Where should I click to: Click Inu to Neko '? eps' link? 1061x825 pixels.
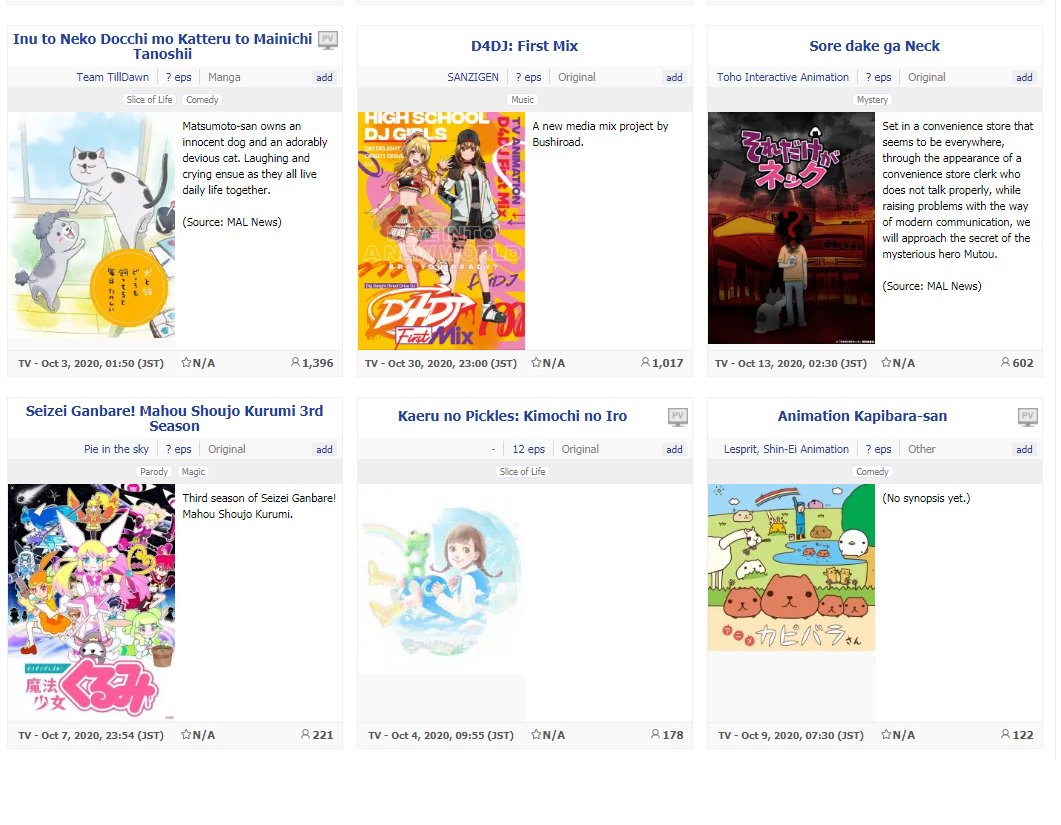[178, 77]
